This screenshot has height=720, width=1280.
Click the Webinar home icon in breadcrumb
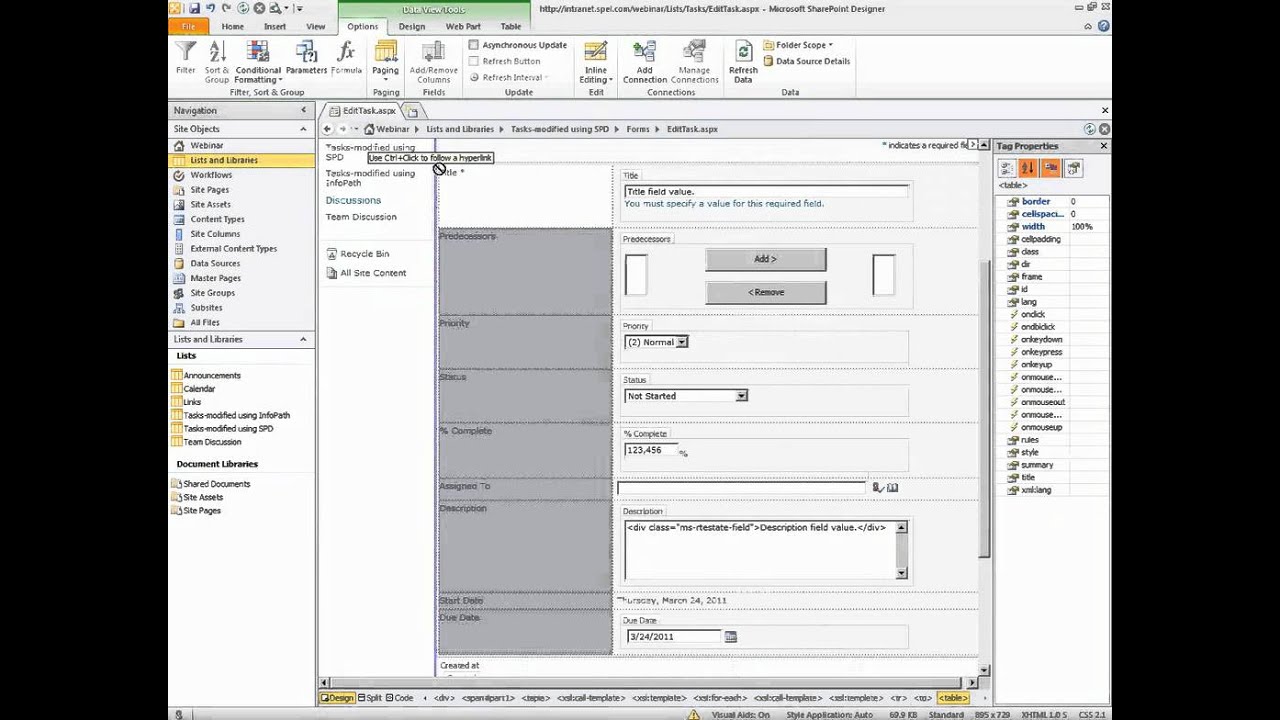tap(369, 129)
